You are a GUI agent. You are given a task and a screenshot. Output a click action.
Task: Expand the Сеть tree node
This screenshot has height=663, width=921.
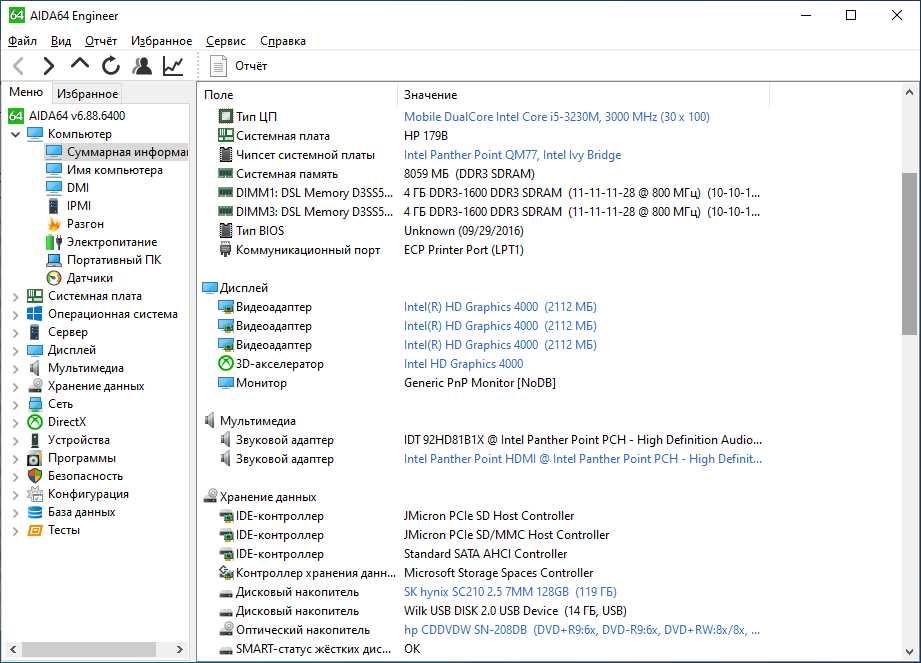pyautogui.click(x=16, y=405)
